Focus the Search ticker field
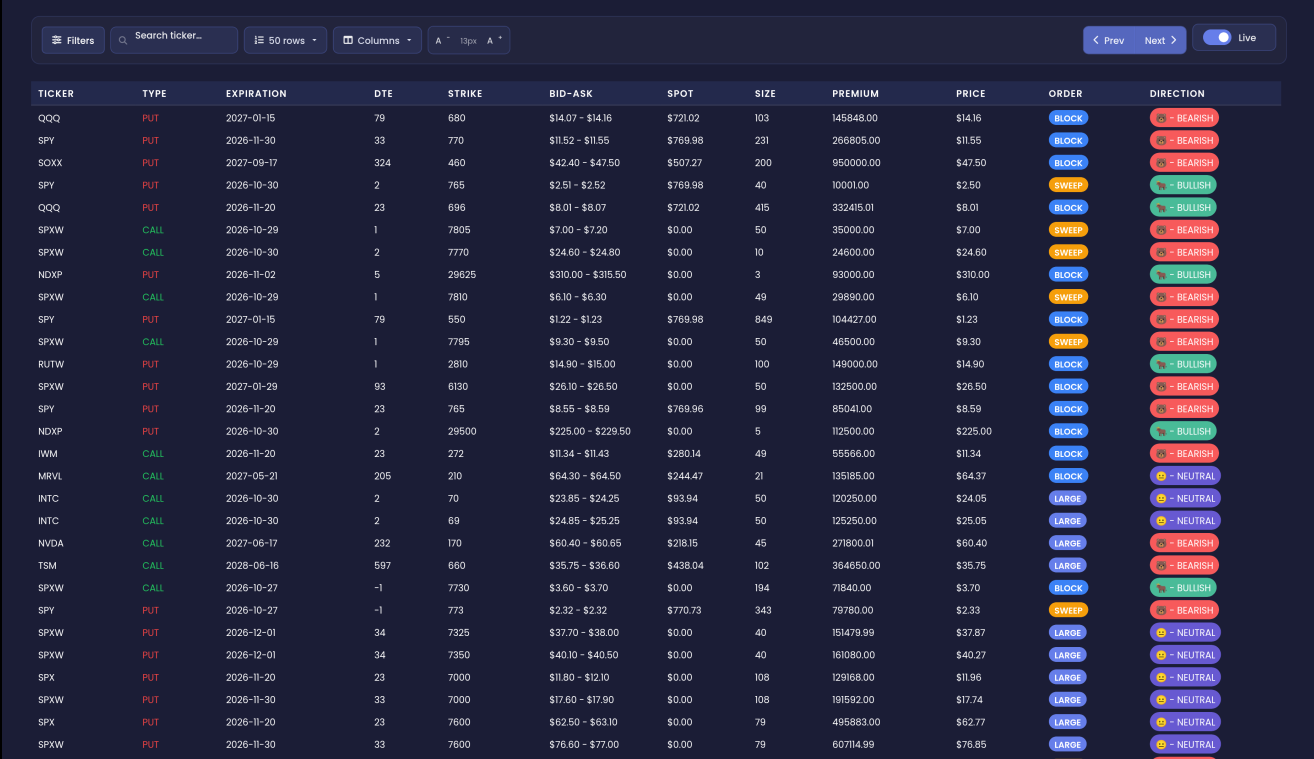This screenshot has height=759, width=1314. click(x=174, y=40)
